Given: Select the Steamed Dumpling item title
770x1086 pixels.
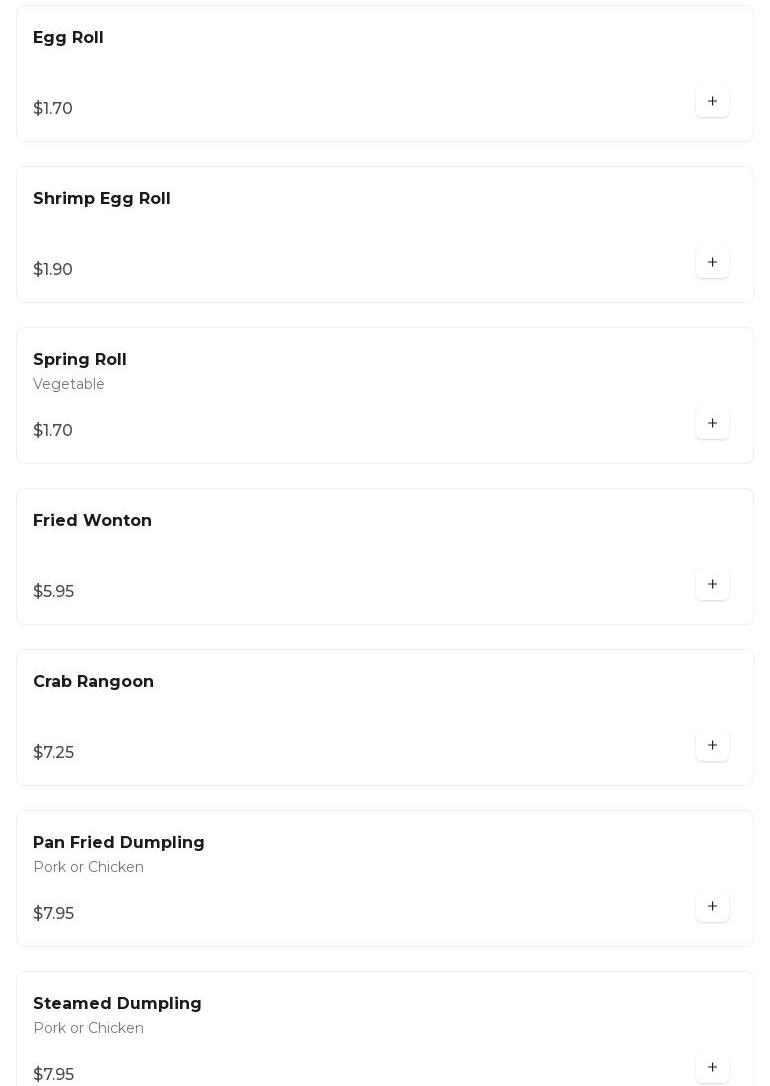Looking at the screenshot, I should click(117, 1004).
